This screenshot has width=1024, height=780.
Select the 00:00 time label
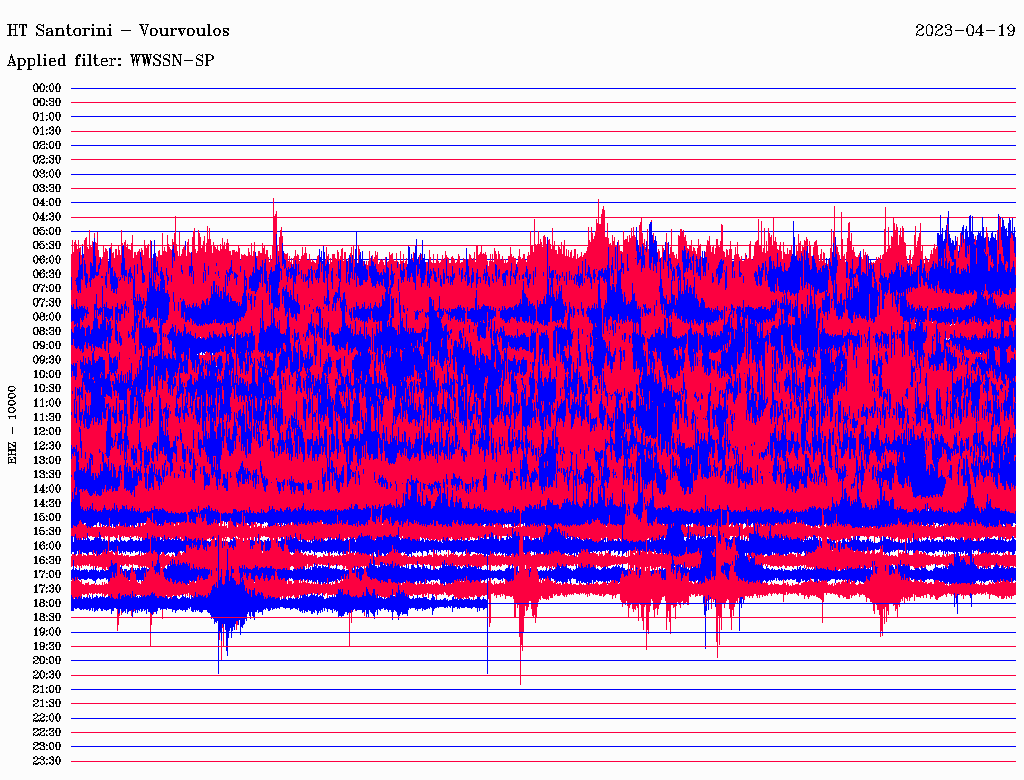(47, 88)
